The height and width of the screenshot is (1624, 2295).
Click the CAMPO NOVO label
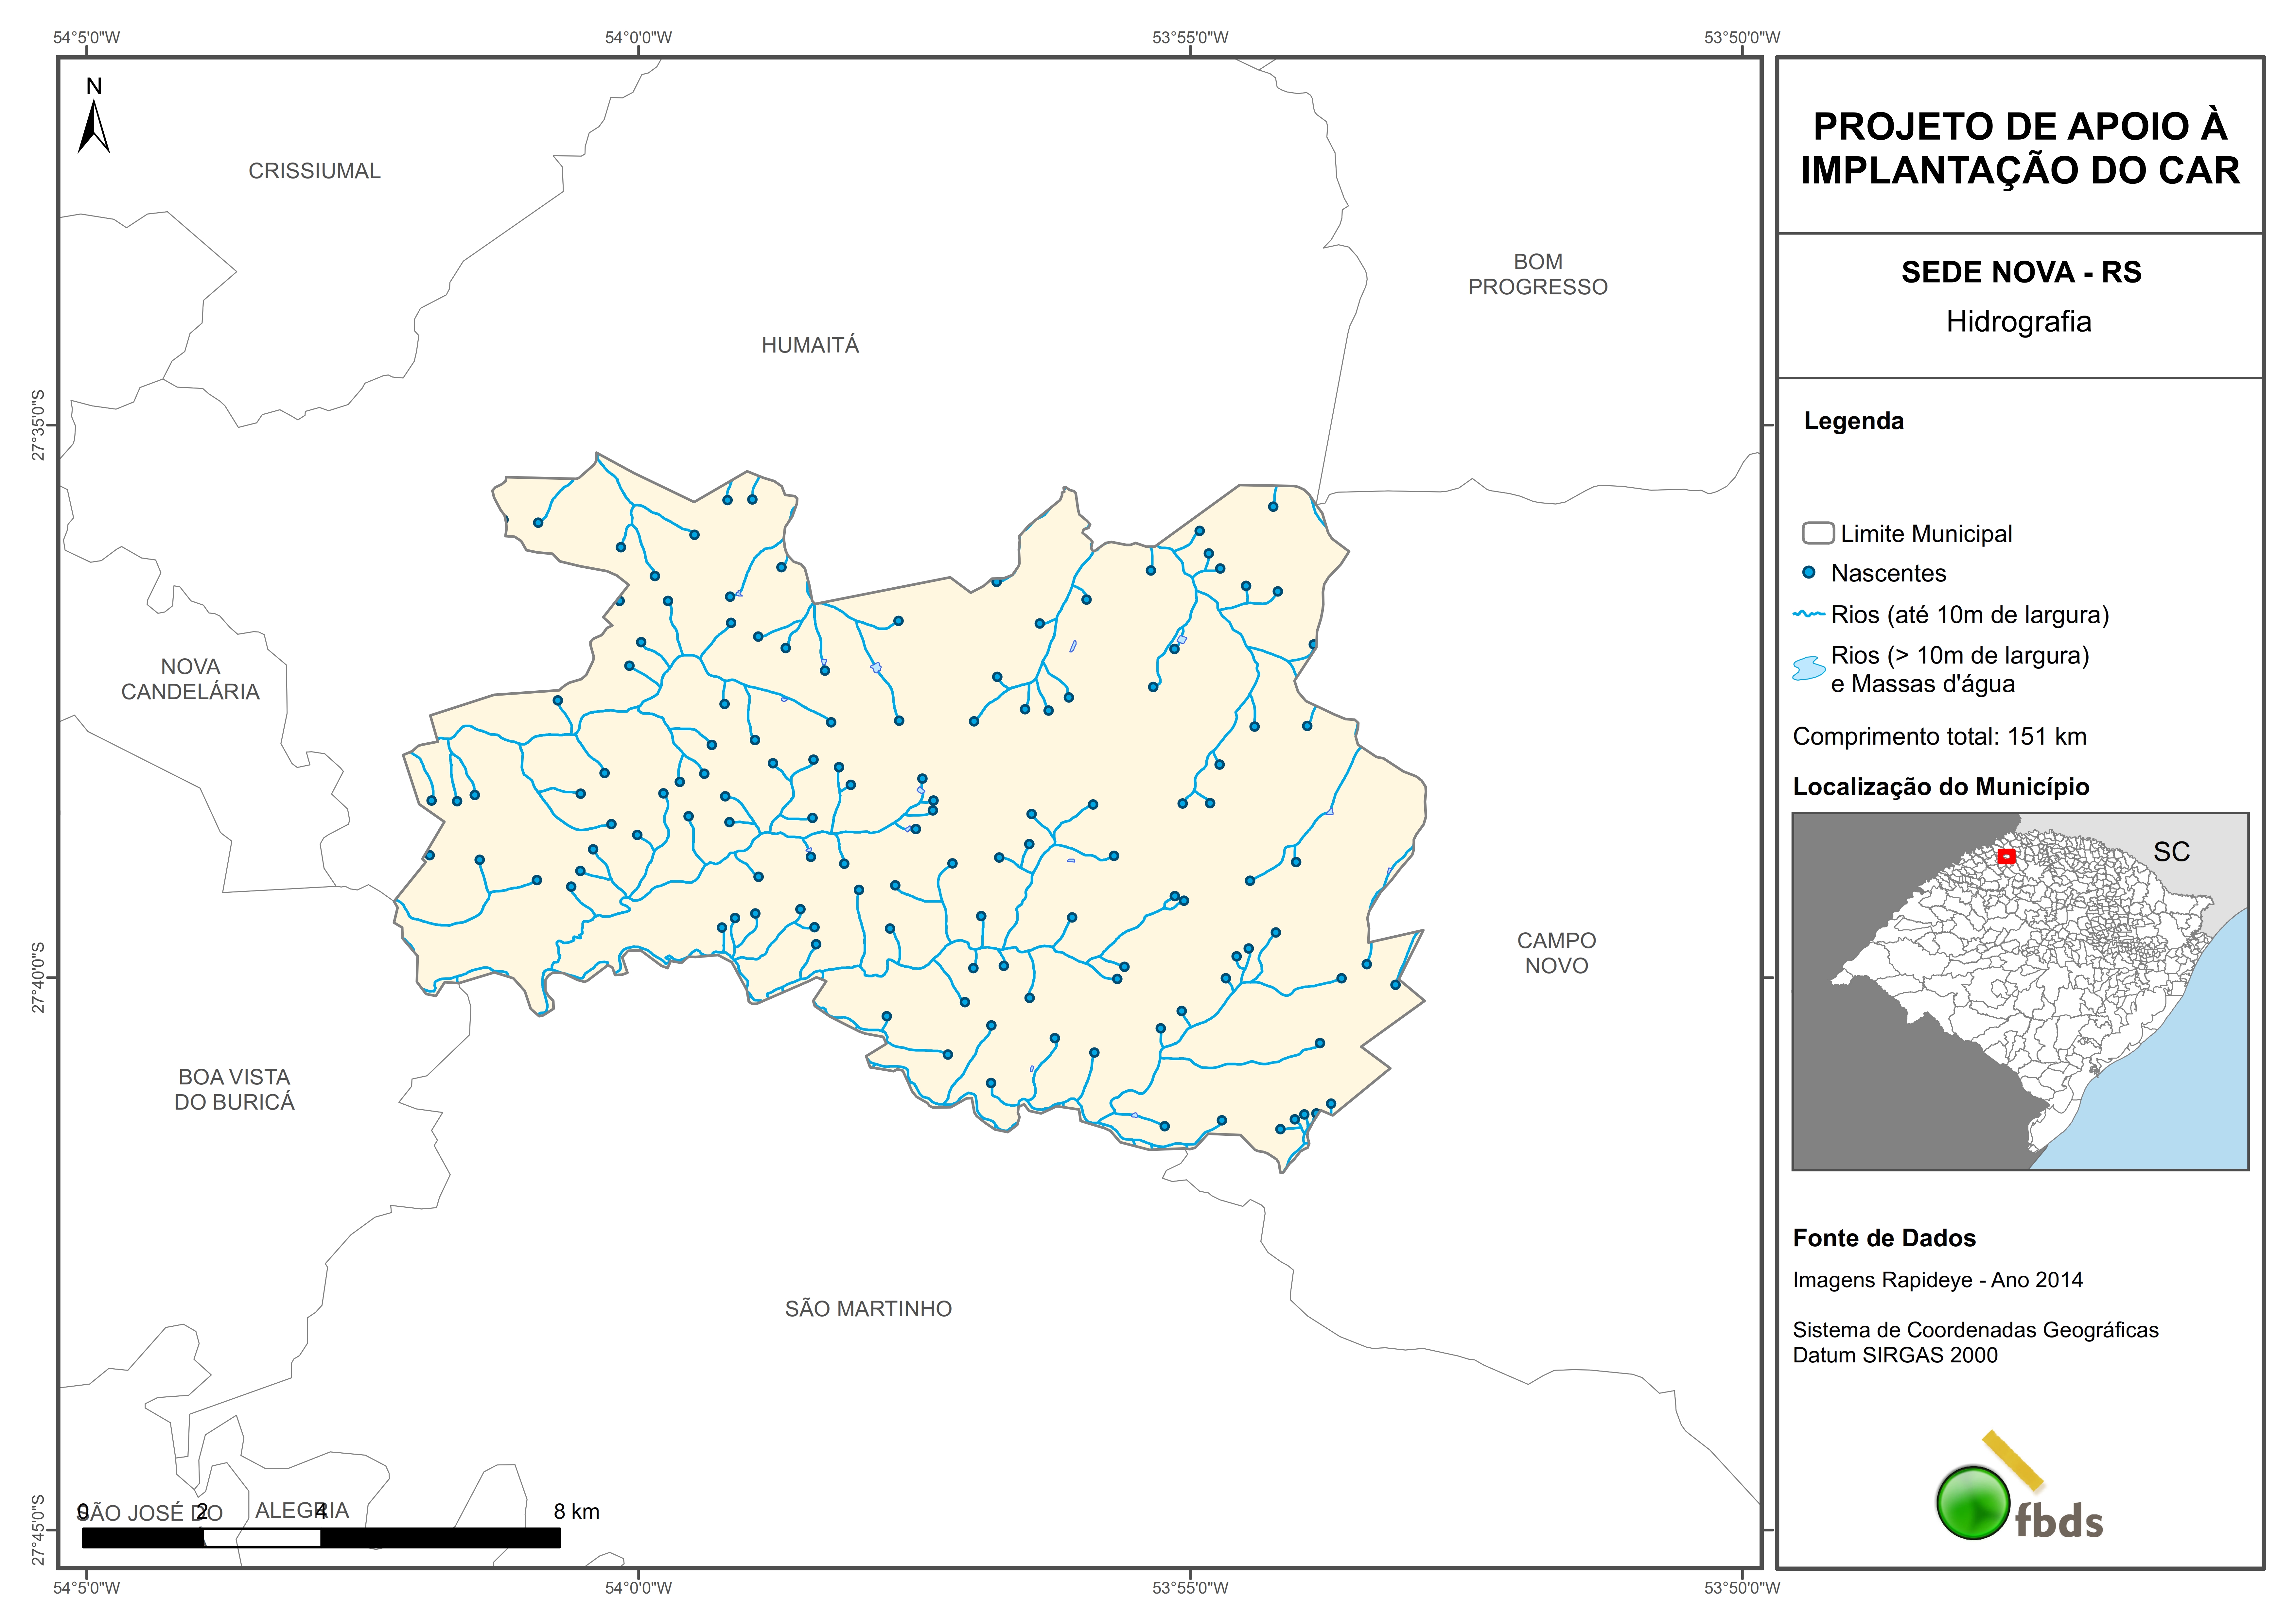(x=1556, y=953)
